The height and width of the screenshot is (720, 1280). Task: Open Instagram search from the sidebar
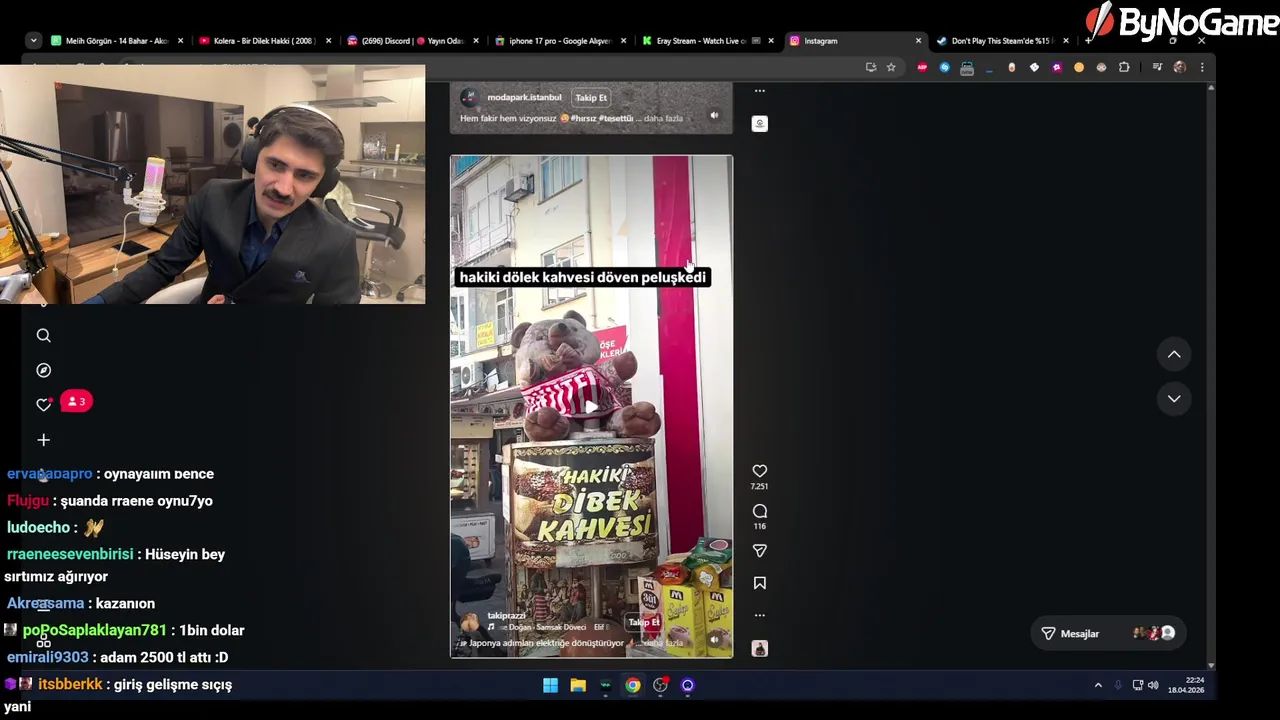pyautogui.click(x=43, y=336)
